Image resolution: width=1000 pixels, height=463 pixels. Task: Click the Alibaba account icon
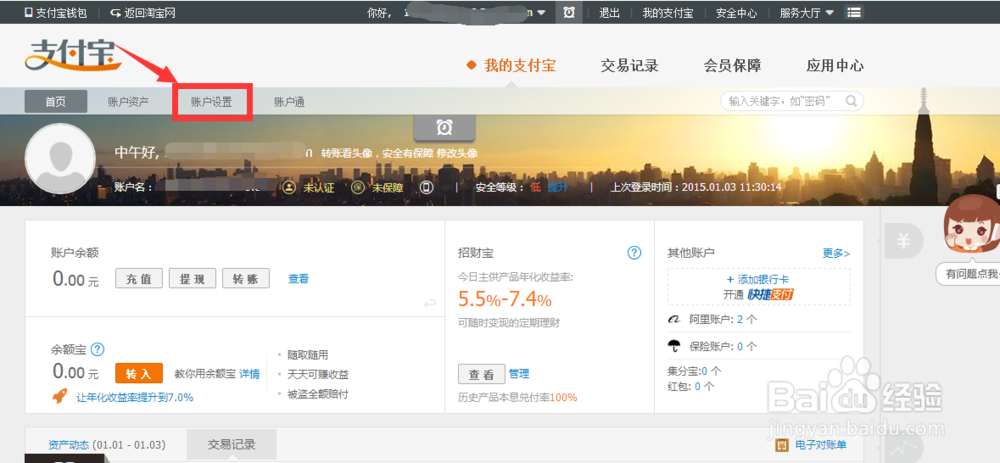[x=674, y=320]
